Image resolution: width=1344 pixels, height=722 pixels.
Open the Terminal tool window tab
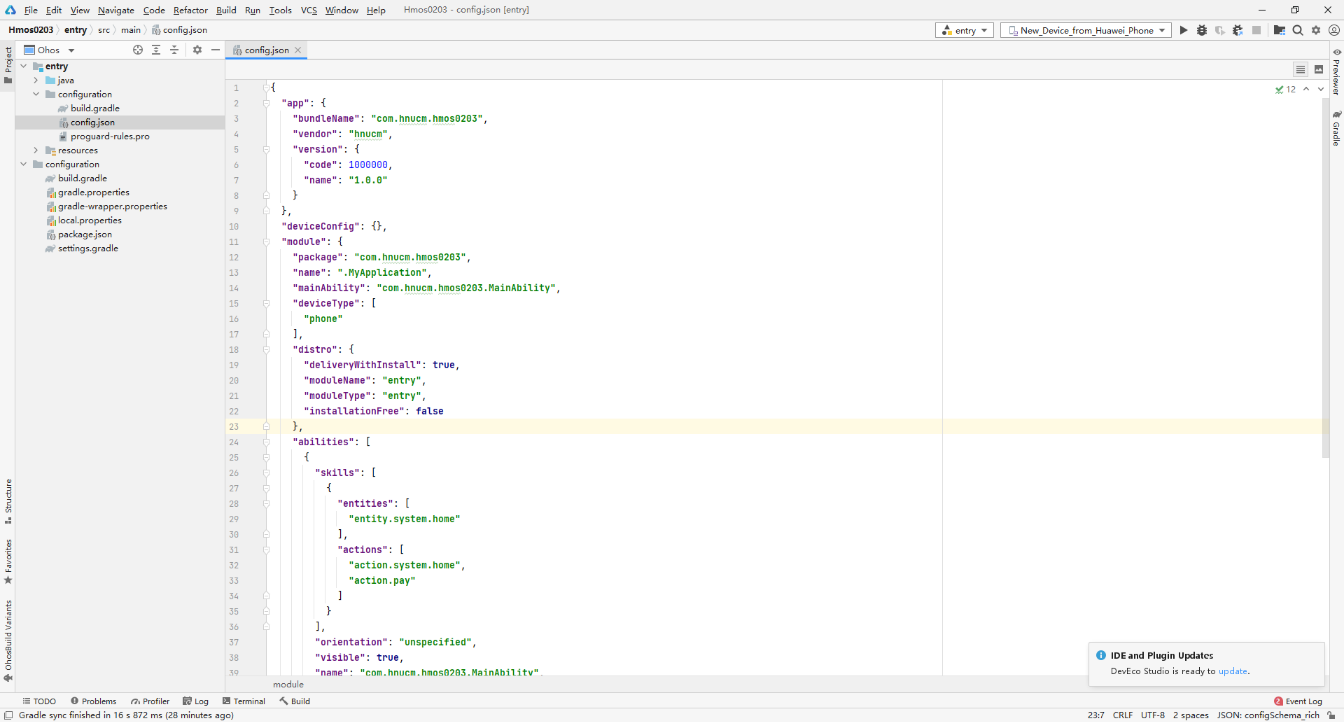243,701
